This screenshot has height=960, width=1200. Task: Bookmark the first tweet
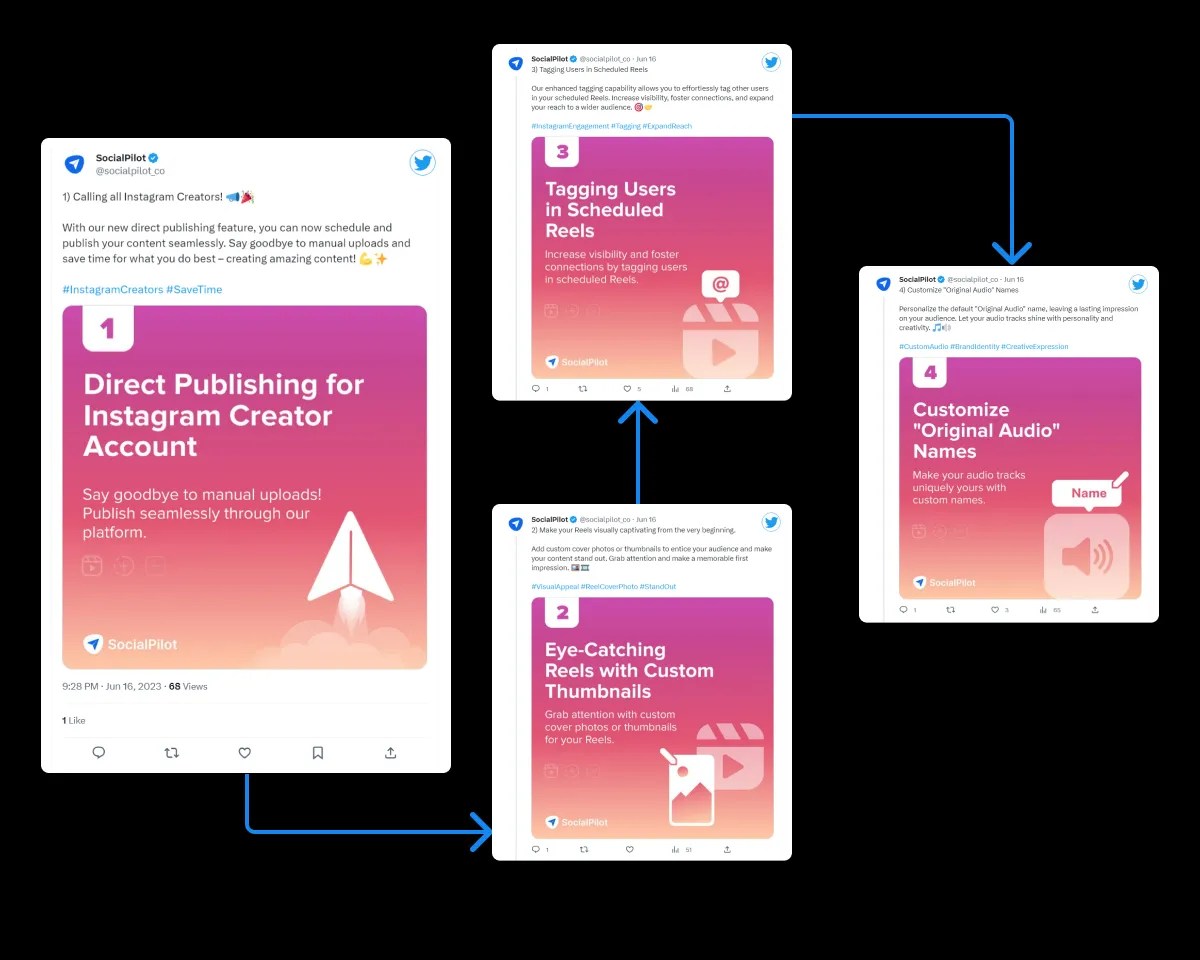click(318, 753)
